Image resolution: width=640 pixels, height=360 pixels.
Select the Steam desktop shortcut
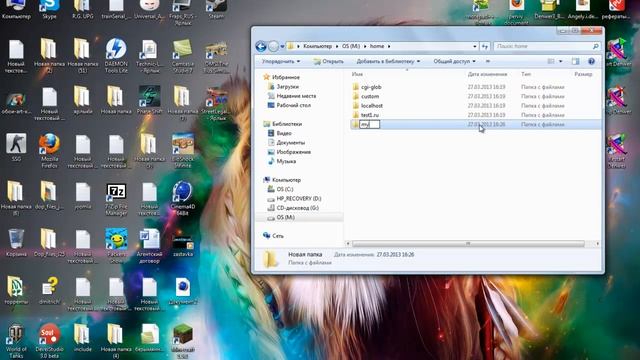click(216, 9)
